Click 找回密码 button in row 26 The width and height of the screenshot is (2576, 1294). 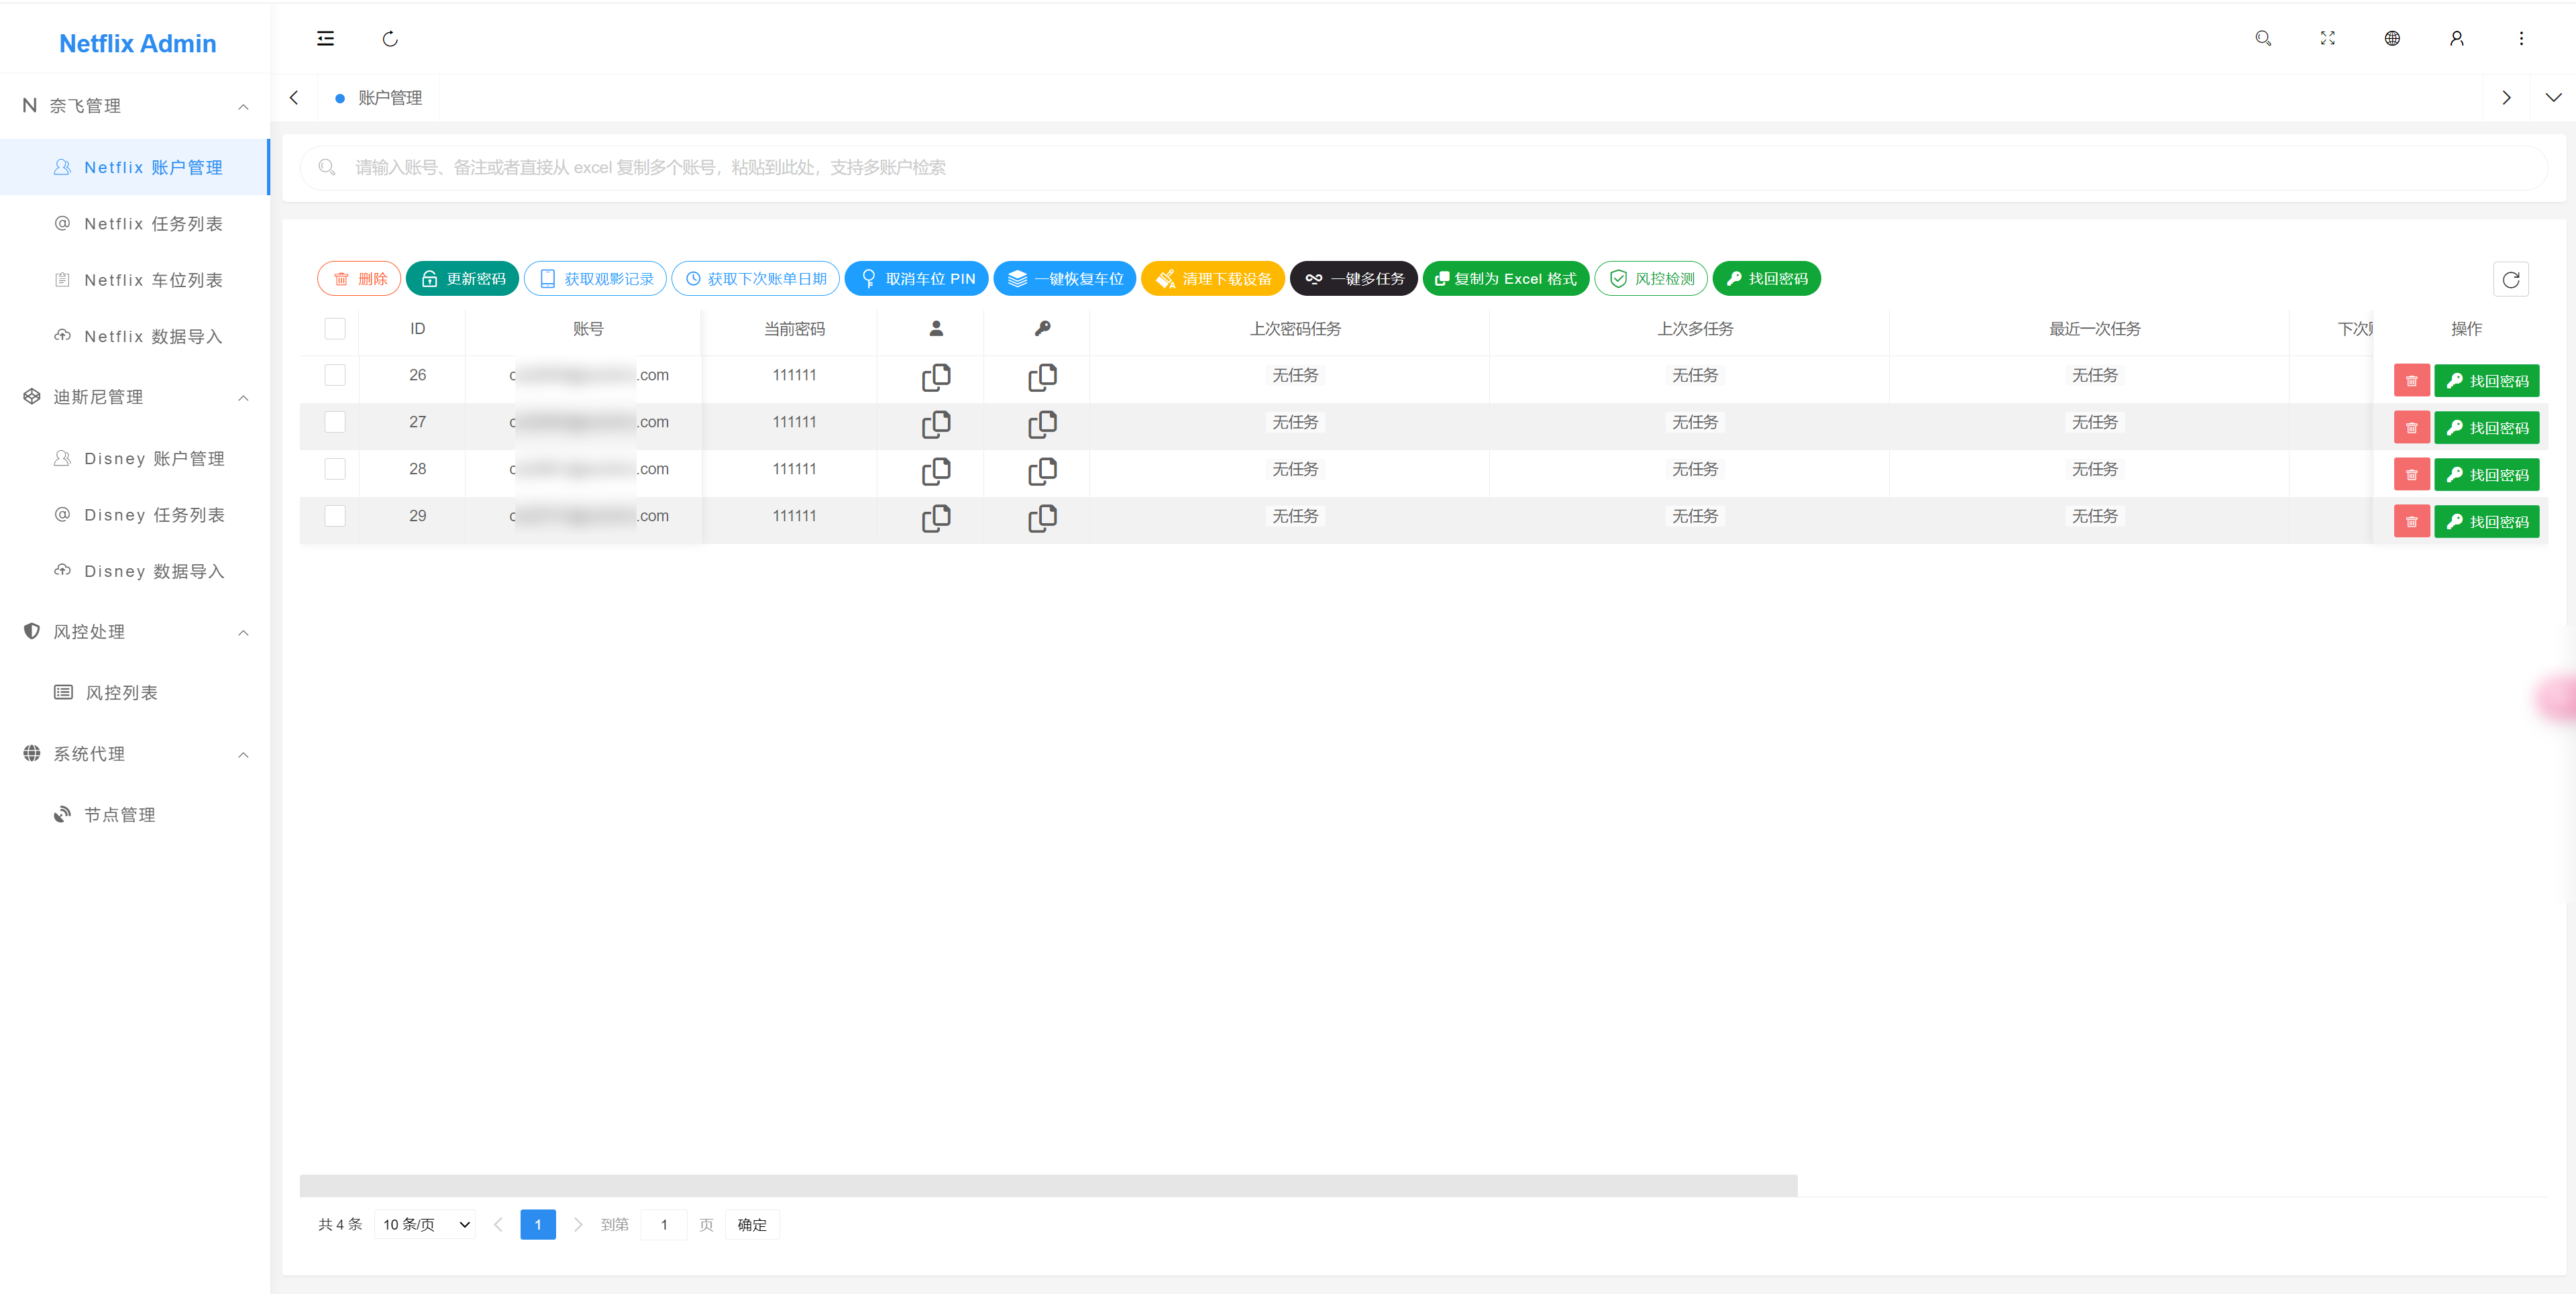pos(2486,381)
